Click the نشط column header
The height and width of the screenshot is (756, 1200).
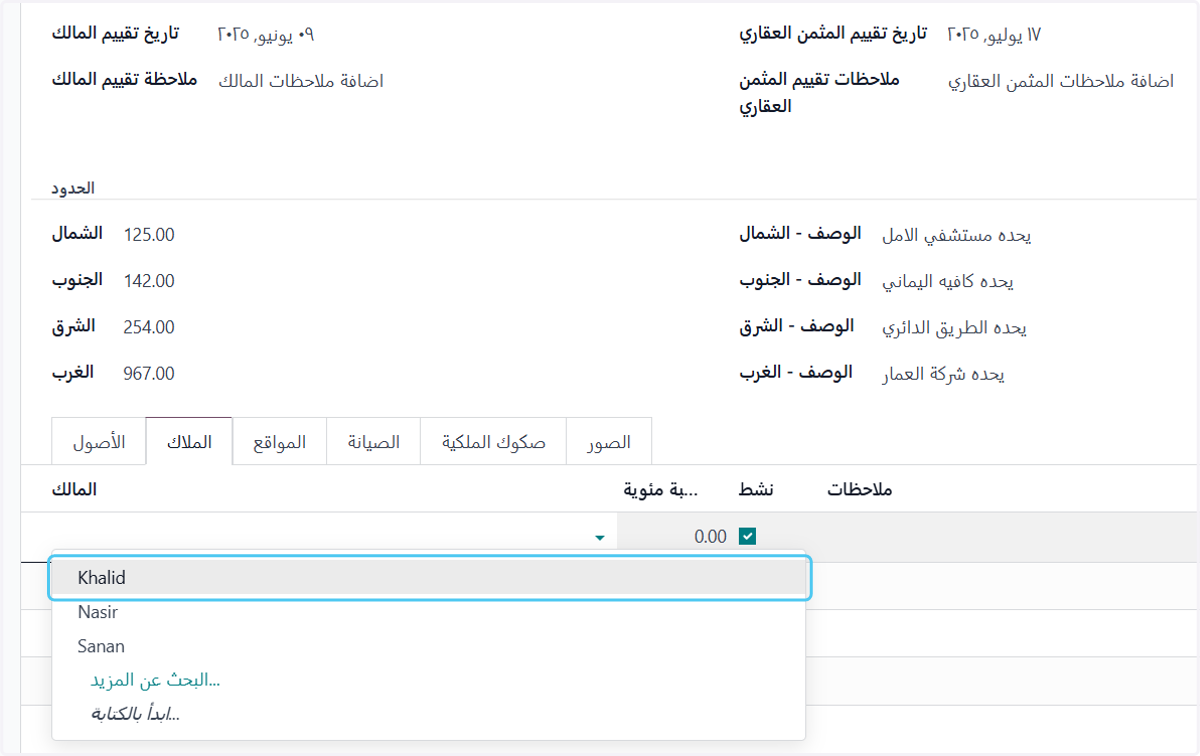point(757,490)
